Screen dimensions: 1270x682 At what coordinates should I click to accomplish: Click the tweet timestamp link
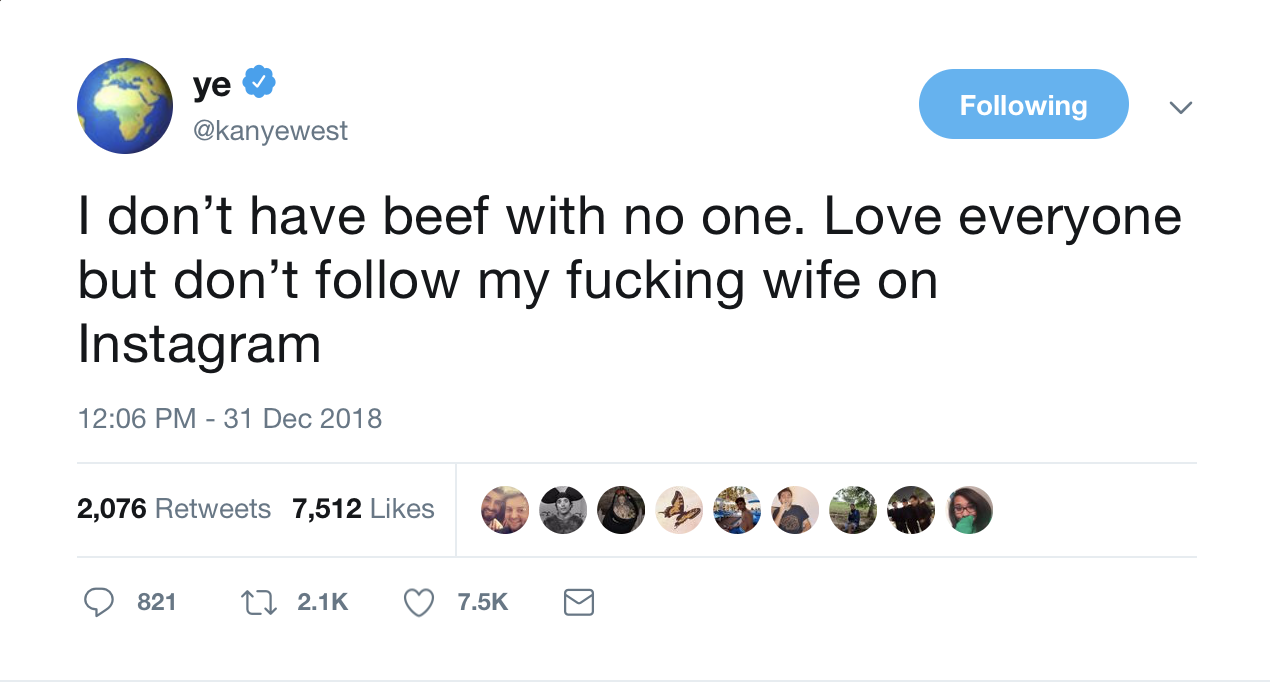[229, 418]
